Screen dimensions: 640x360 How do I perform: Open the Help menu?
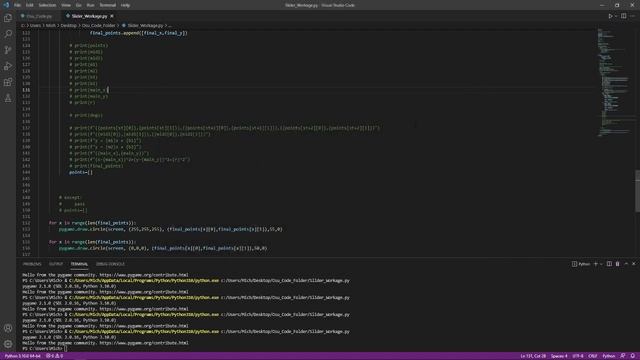(125, 5)
